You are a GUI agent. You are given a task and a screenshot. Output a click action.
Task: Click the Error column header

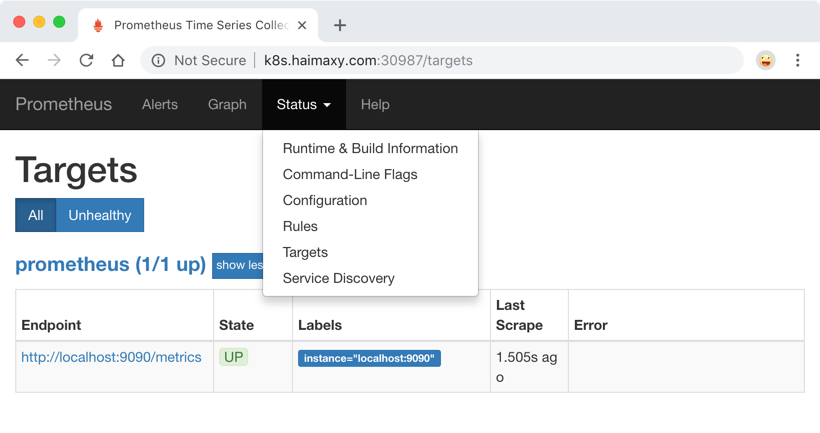591,325
